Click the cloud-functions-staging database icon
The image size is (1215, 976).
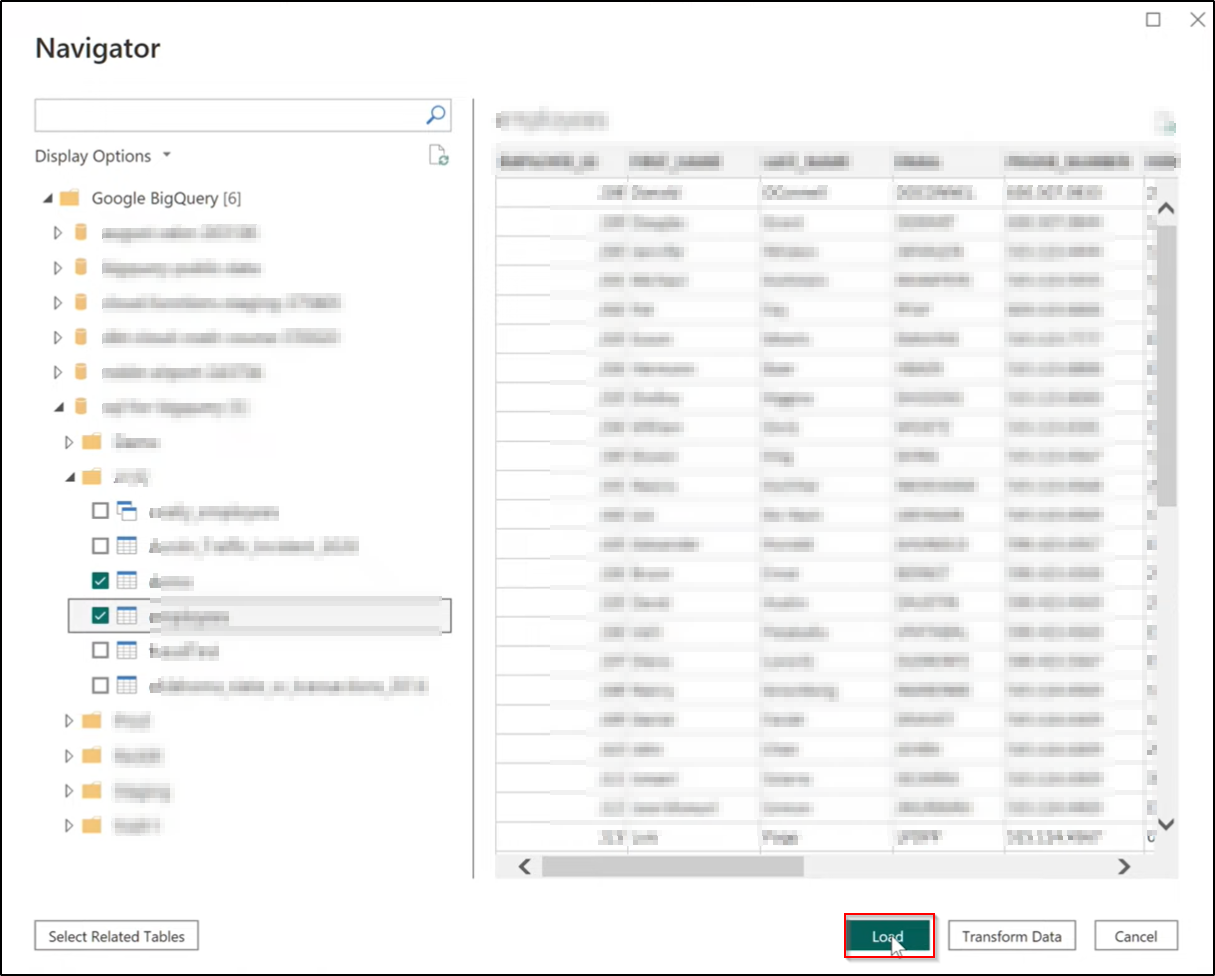[x=81, y=302]
